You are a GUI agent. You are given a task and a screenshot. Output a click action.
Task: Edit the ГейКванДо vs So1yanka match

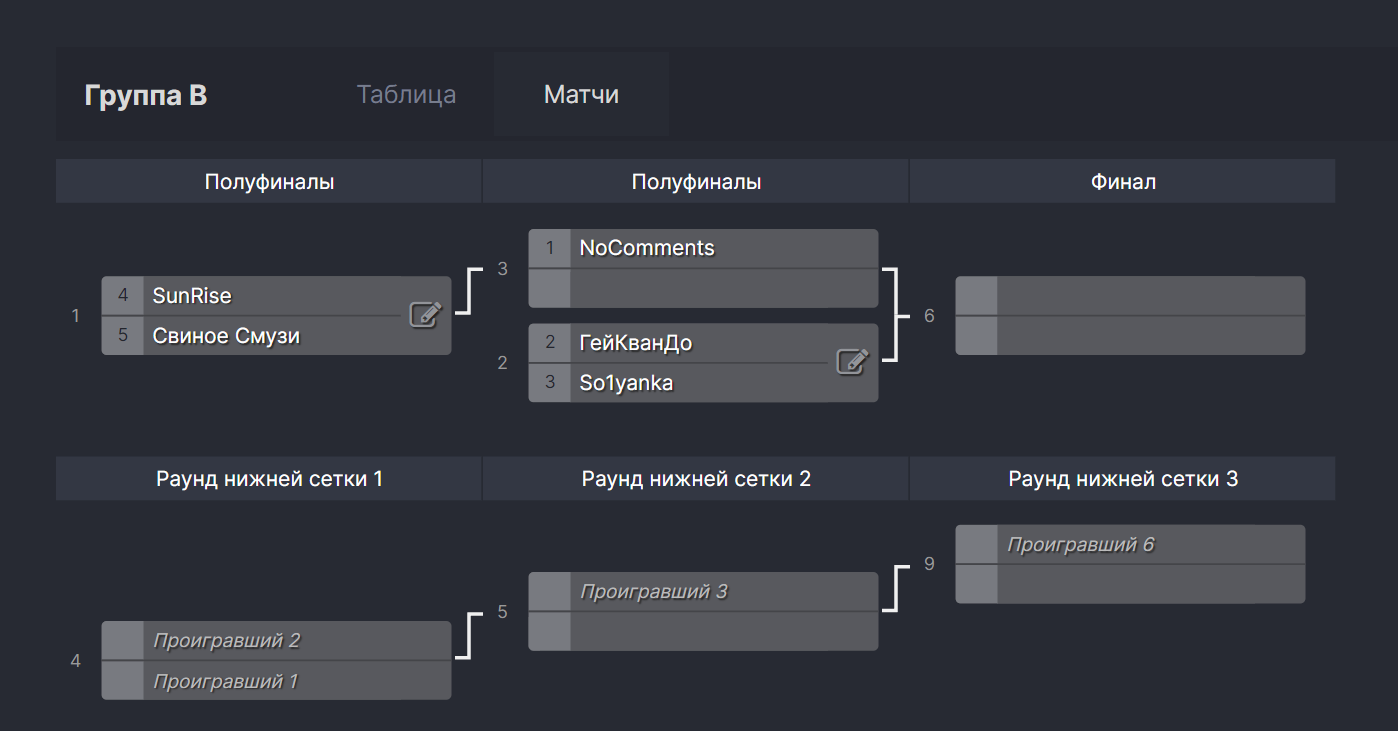coord(852,362)
